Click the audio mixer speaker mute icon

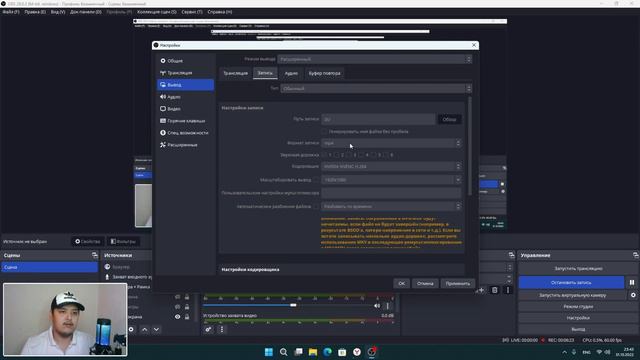[x=377, y=306]
